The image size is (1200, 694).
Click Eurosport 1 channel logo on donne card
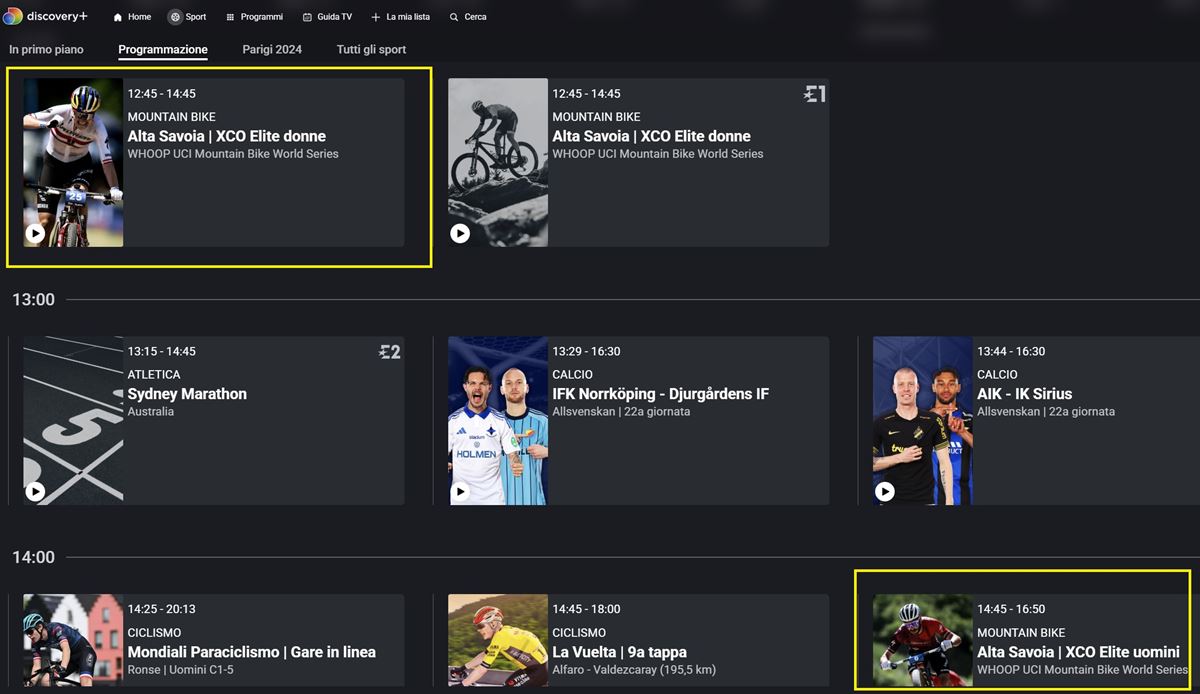tap(814, 94)
